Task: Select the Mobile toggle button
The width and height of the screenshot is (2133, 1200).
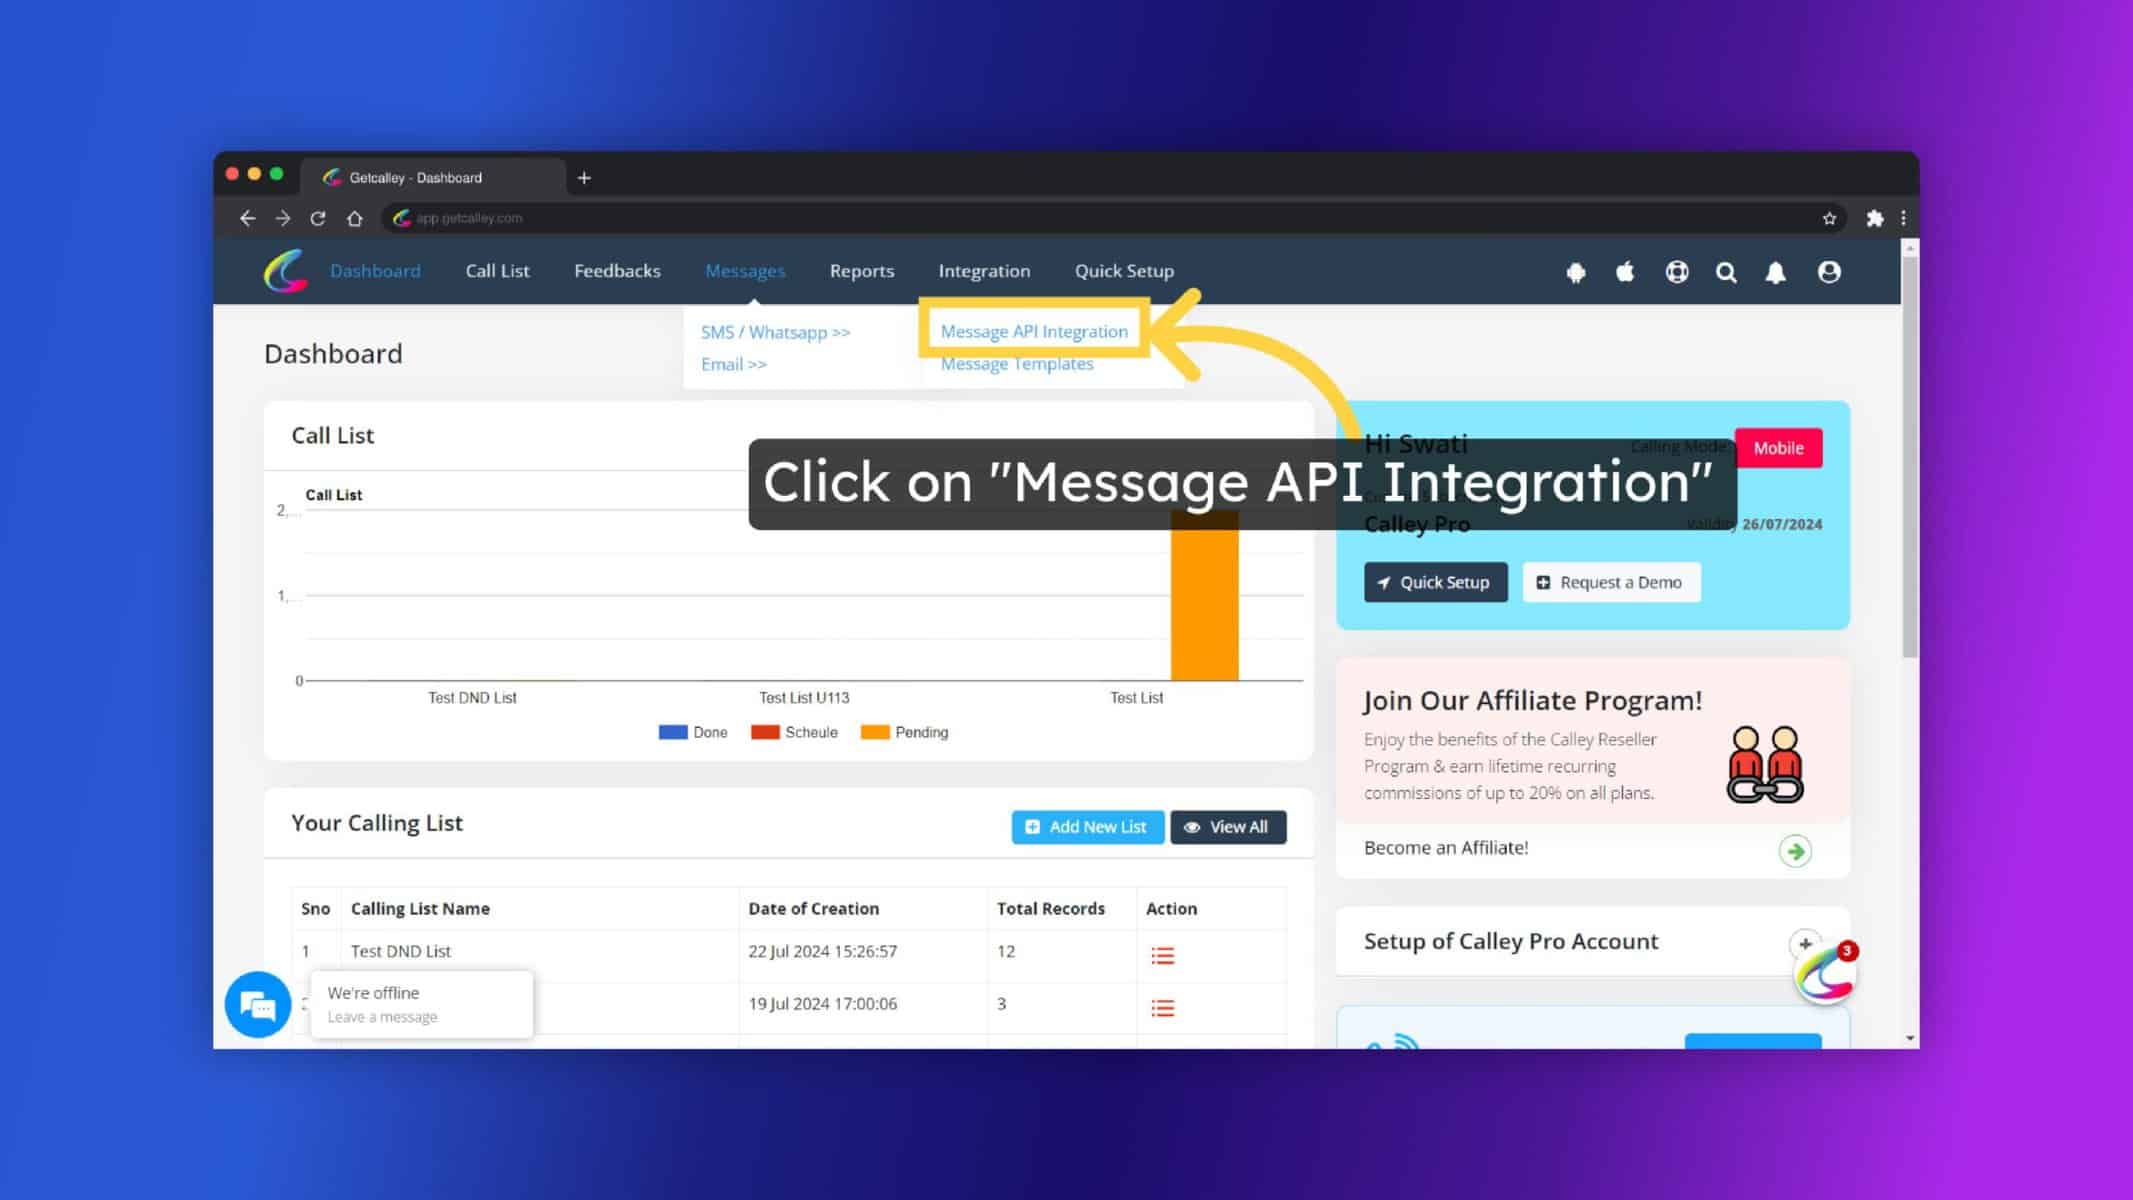Action: pyautogui.click(x=1777, y=448)
